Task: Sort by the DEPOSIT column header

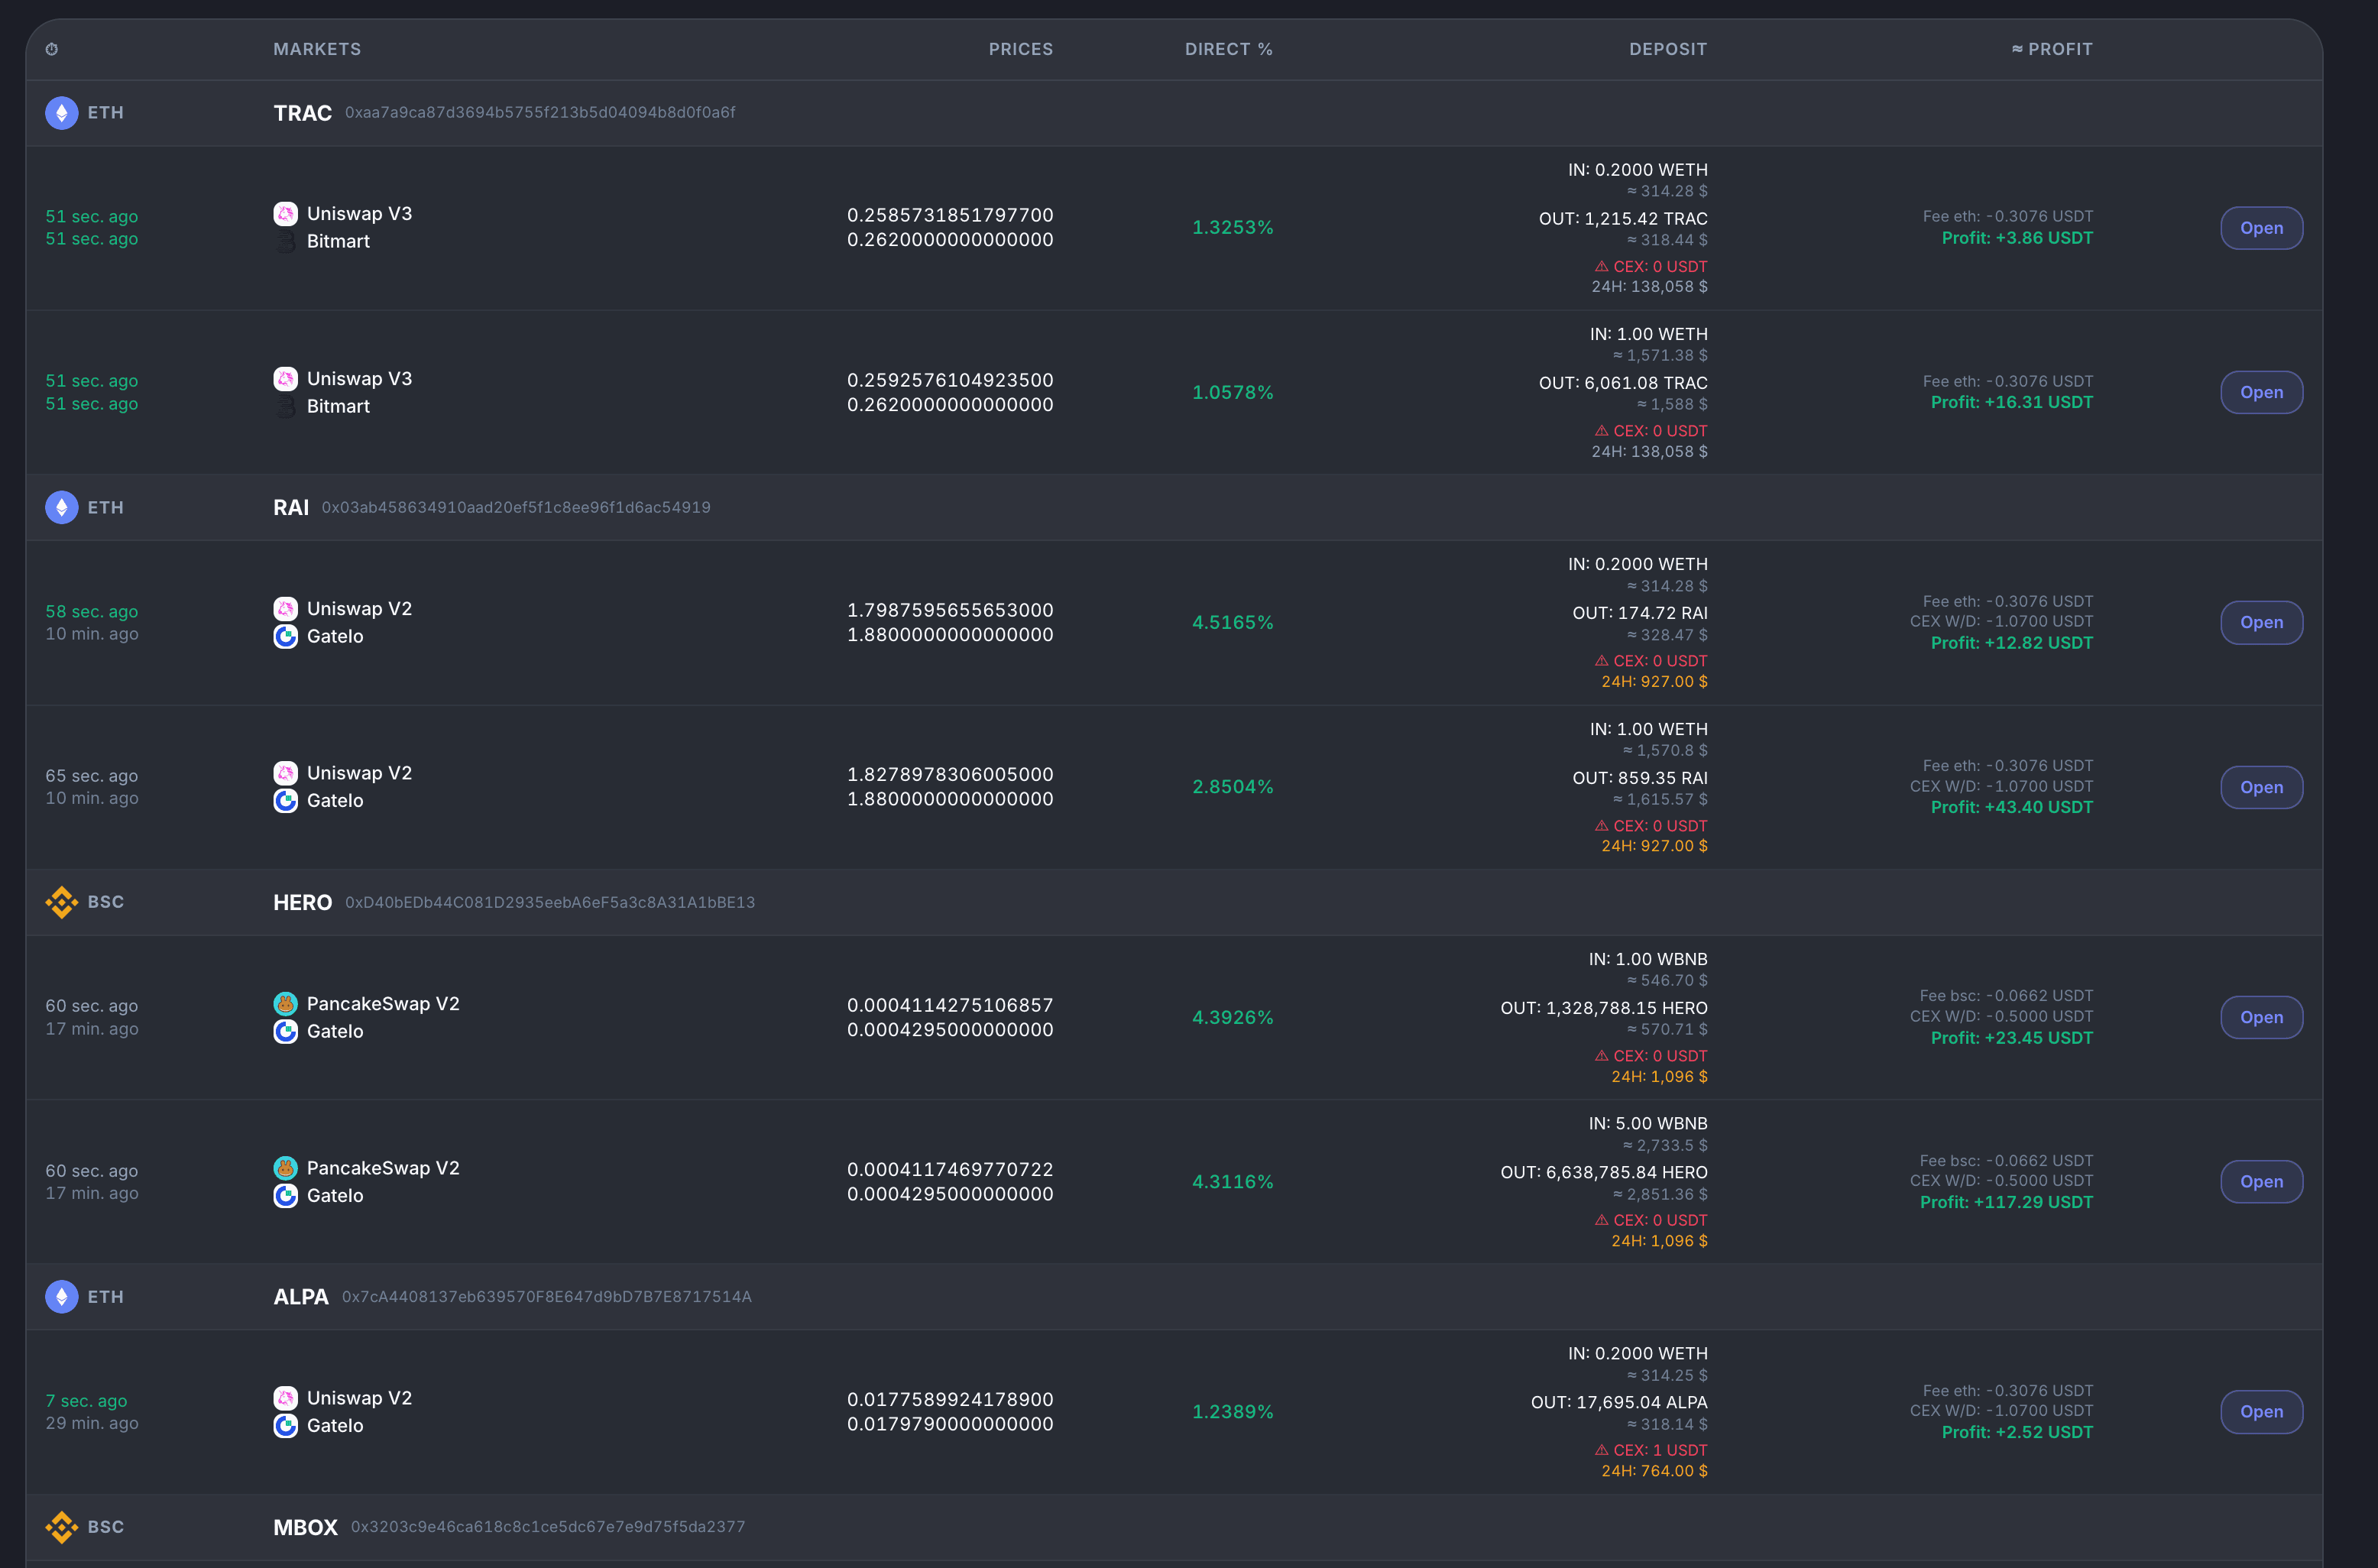Action: pyautogui.click(x=1668, y=49)
